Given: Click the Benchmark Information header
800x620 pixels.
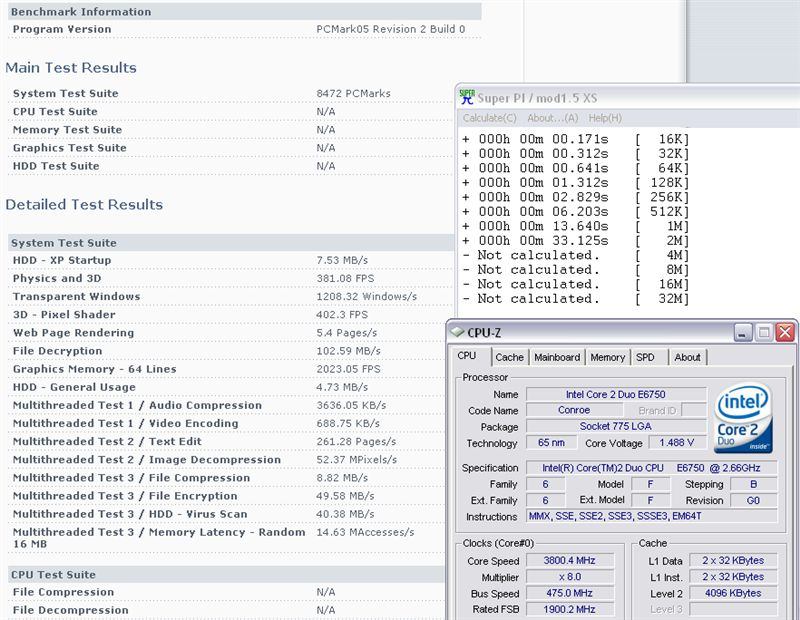Looking at the screenshot, I should [x=244, y=12].
